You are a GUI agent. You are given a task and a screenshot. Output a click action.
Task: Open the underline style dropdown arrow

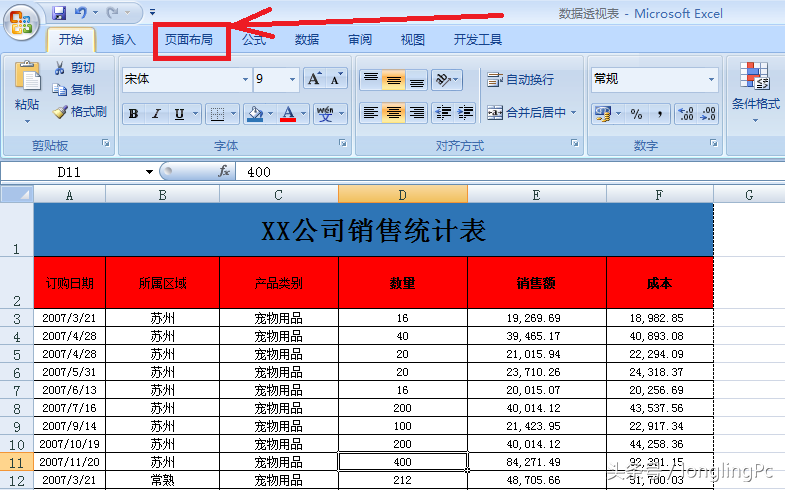tap(196, 114)
